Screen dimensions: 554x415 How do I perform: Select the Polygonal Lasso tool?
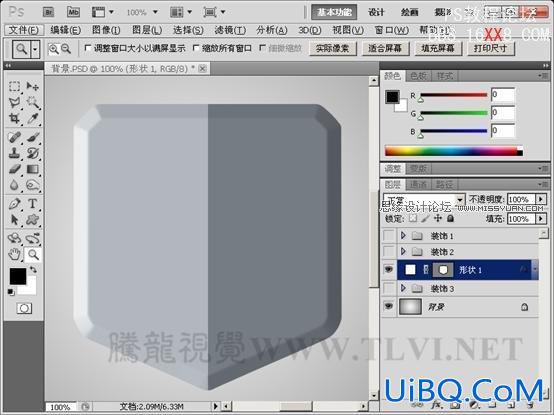click(x=14, y=102)
